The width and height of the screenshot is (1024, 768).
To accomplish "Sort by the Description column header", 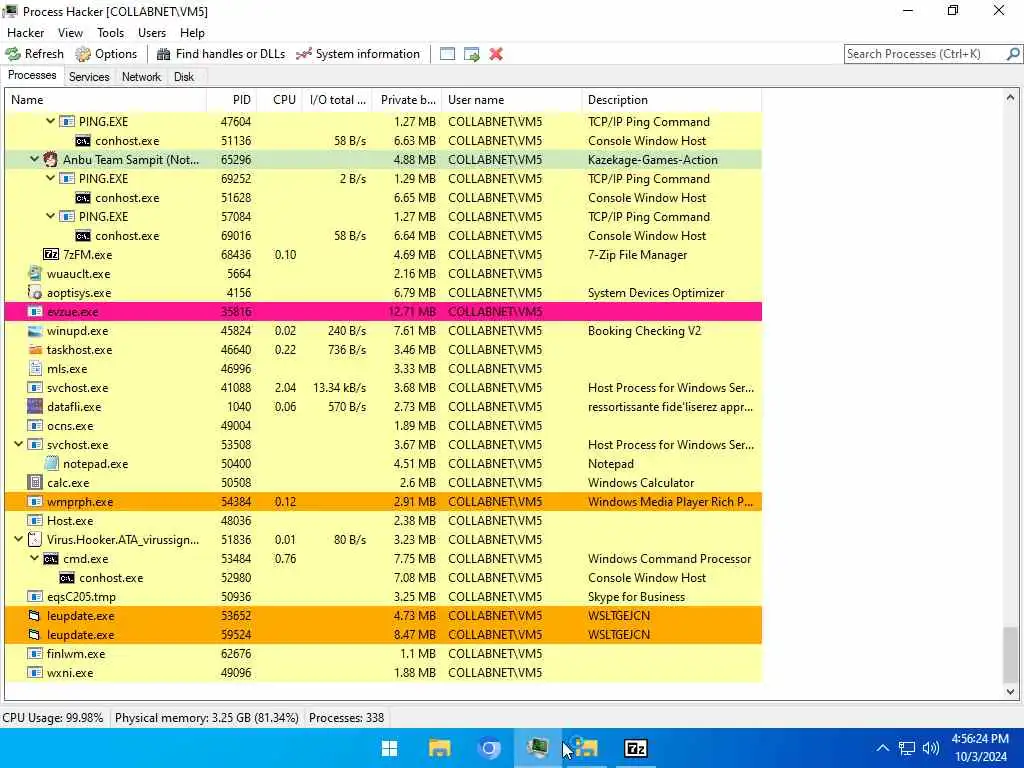I will coord(671,100).
